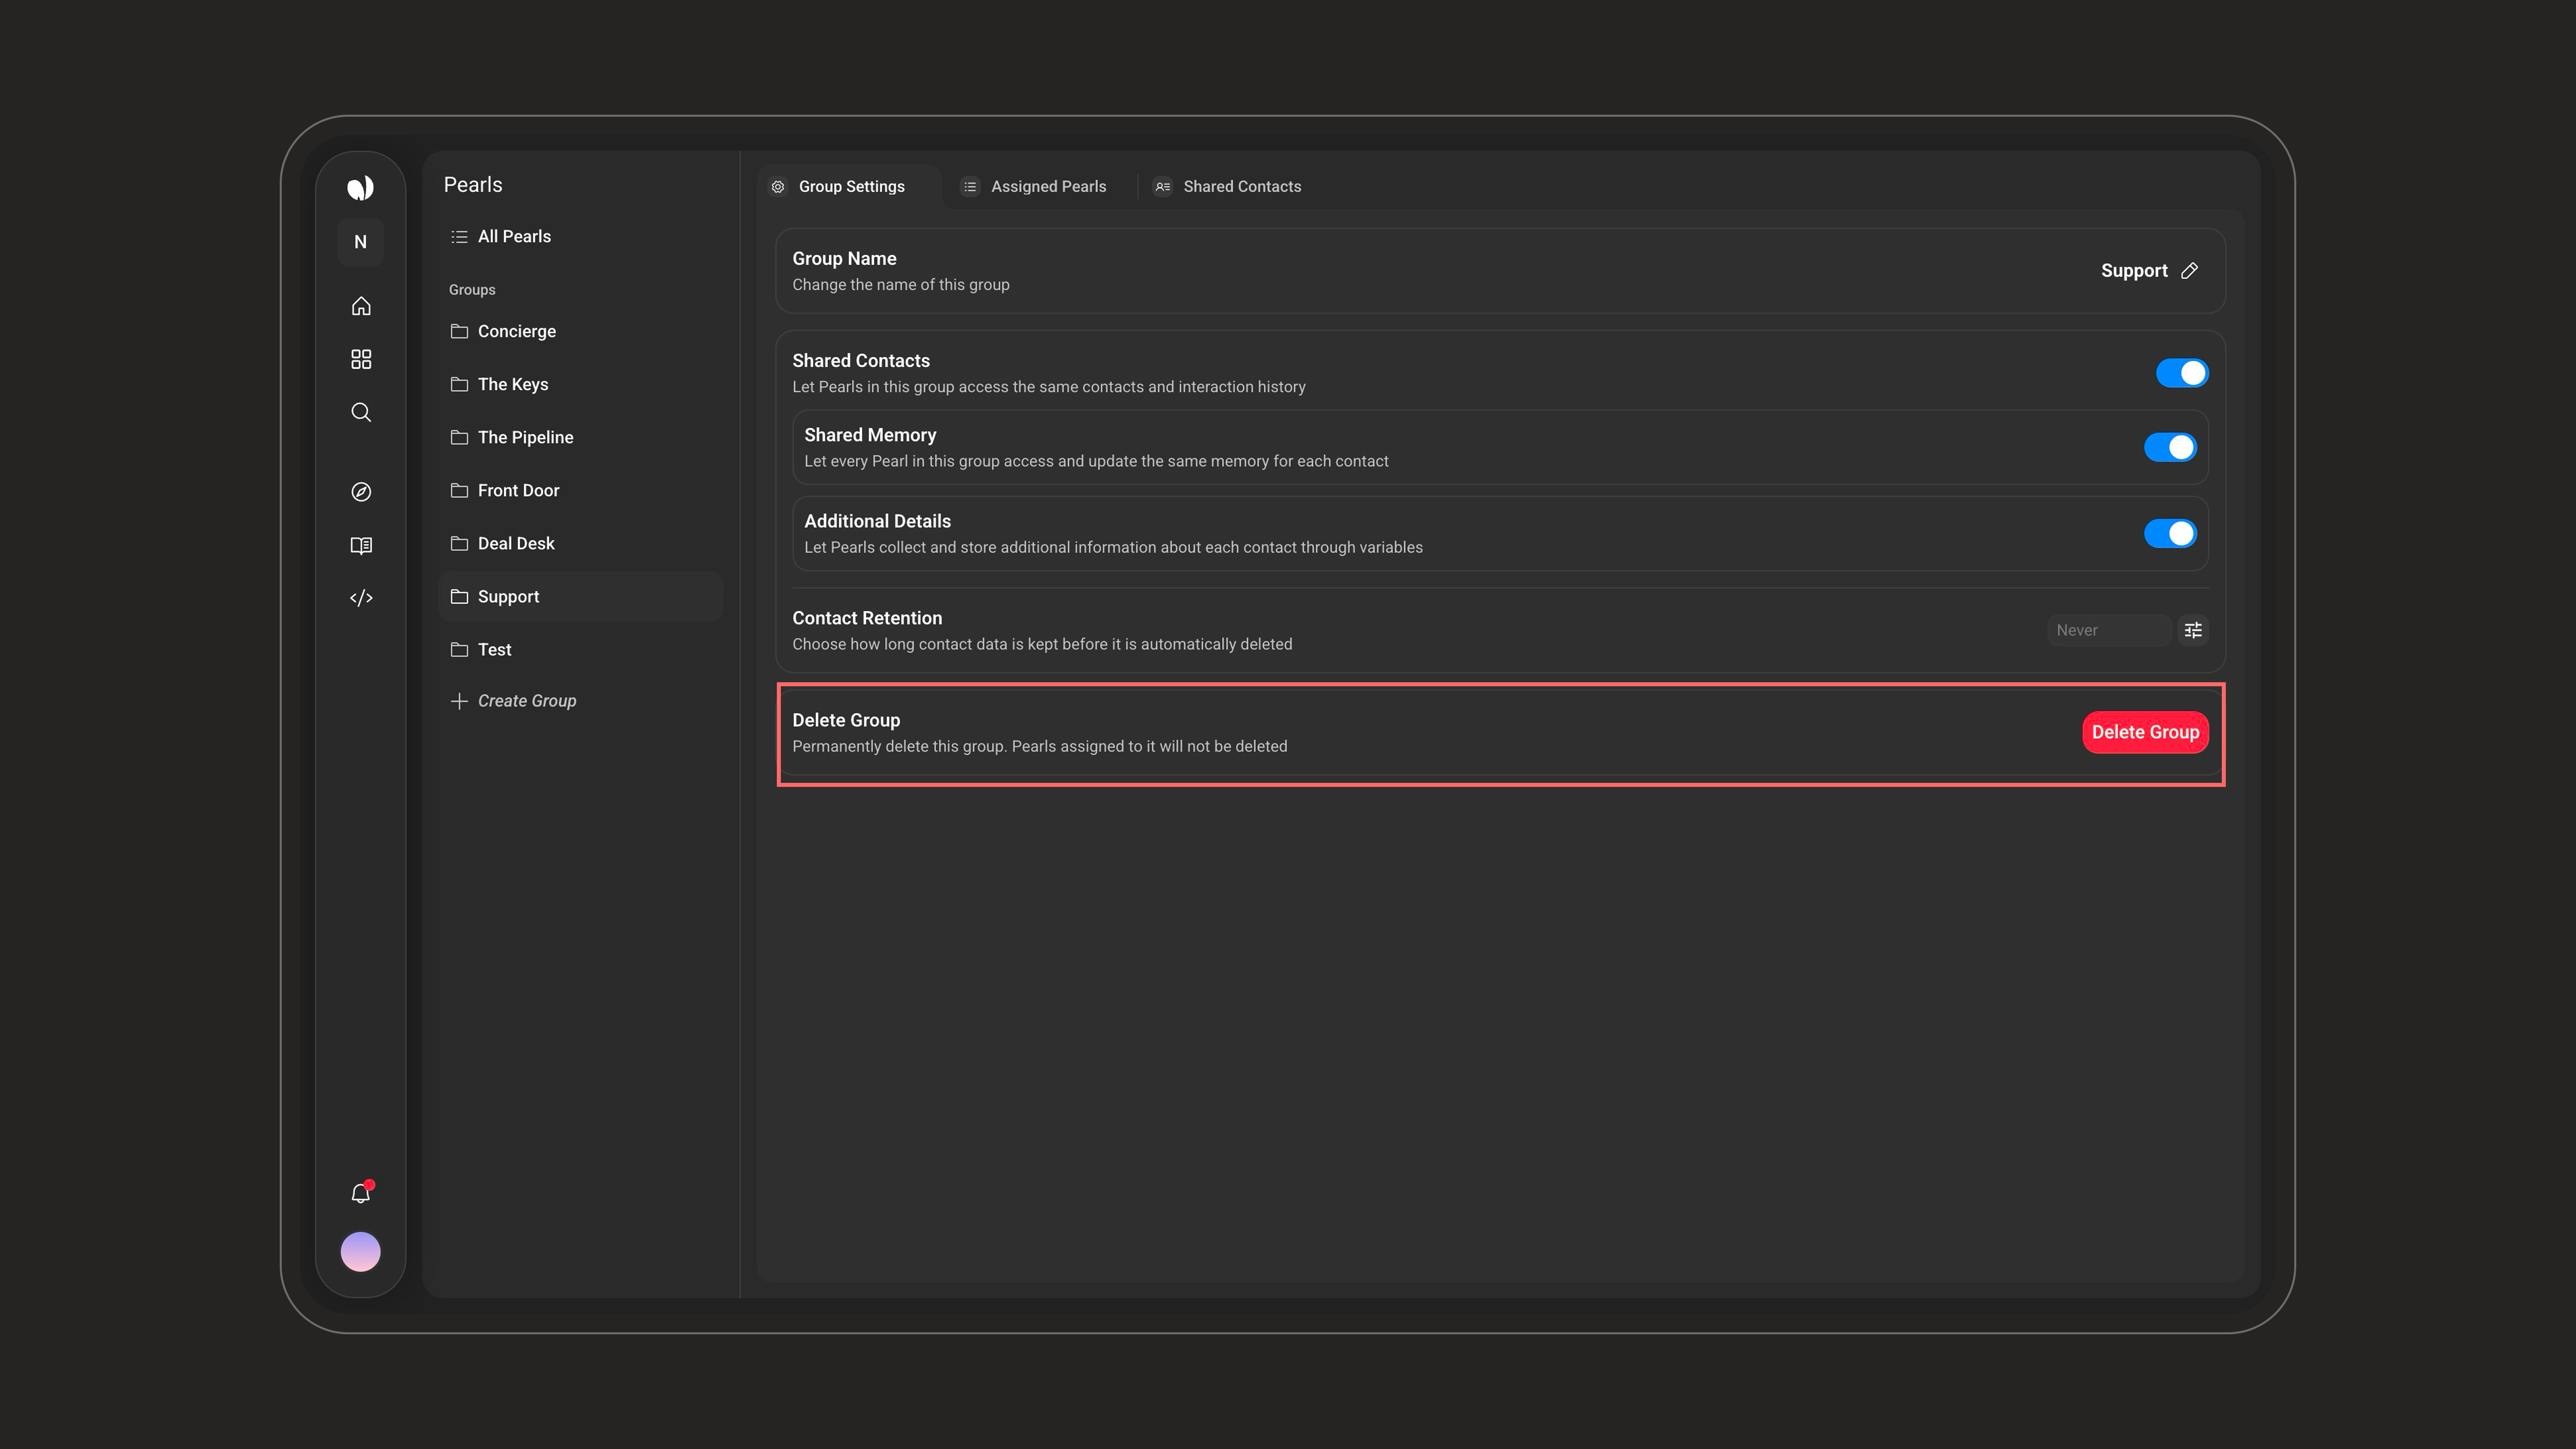This screenshot has height=1449, width=2576.
Task: Open The Pipeline group
Action: (x=580, y=437)
